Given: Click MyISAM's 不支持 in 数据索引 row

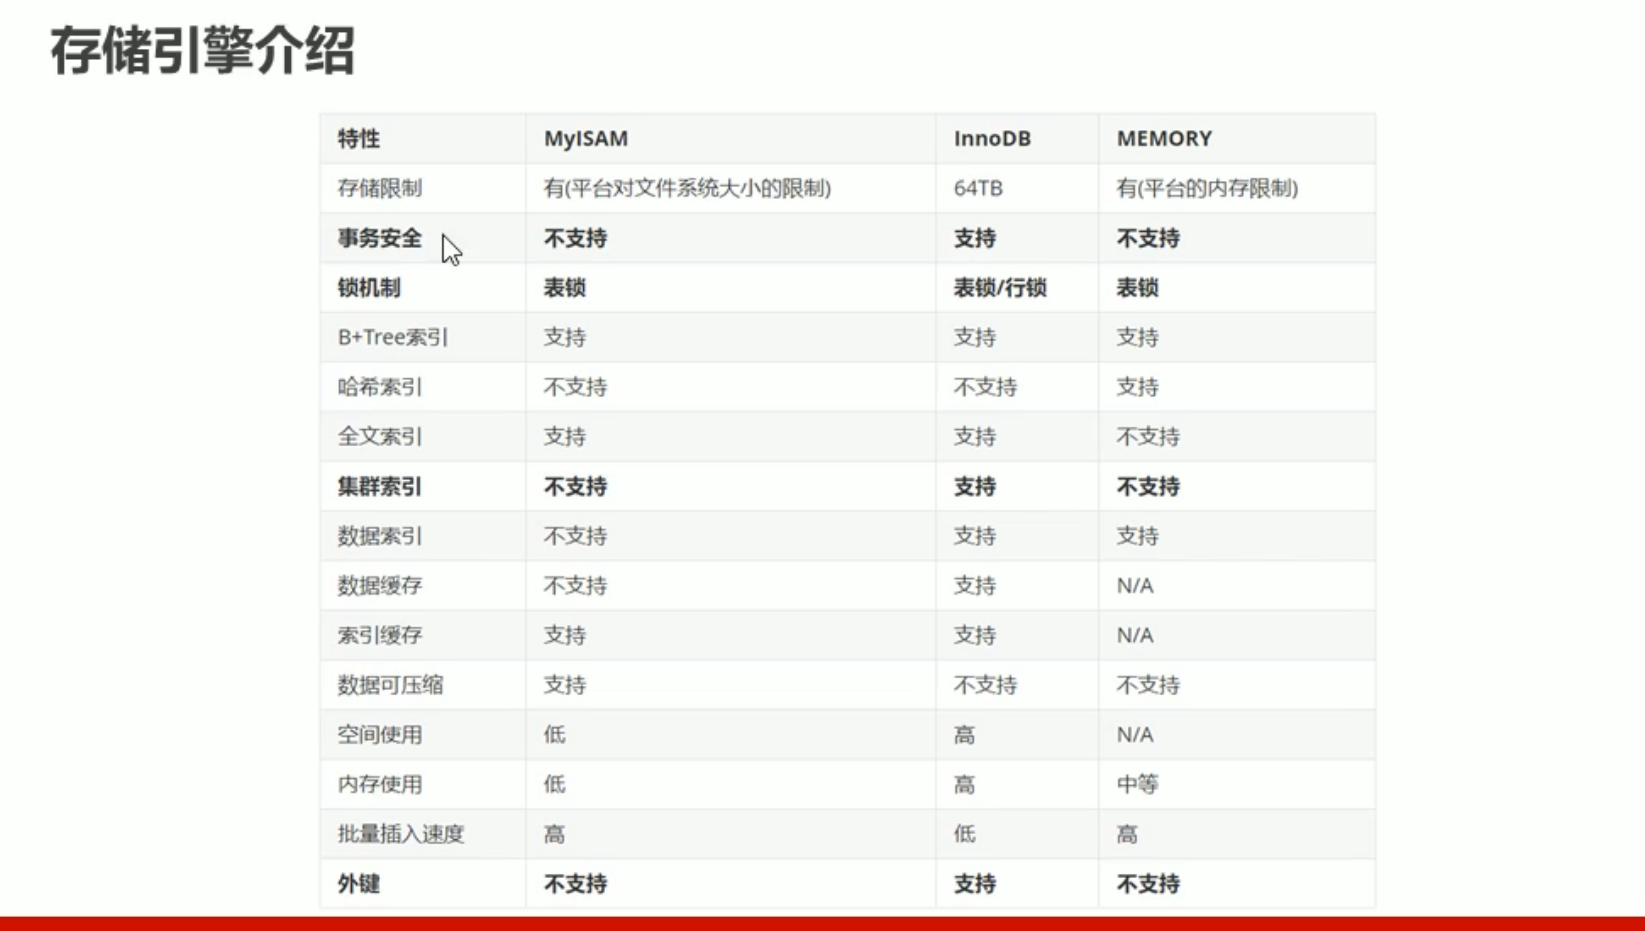Looking at the screenshot, I should point(576,536).
